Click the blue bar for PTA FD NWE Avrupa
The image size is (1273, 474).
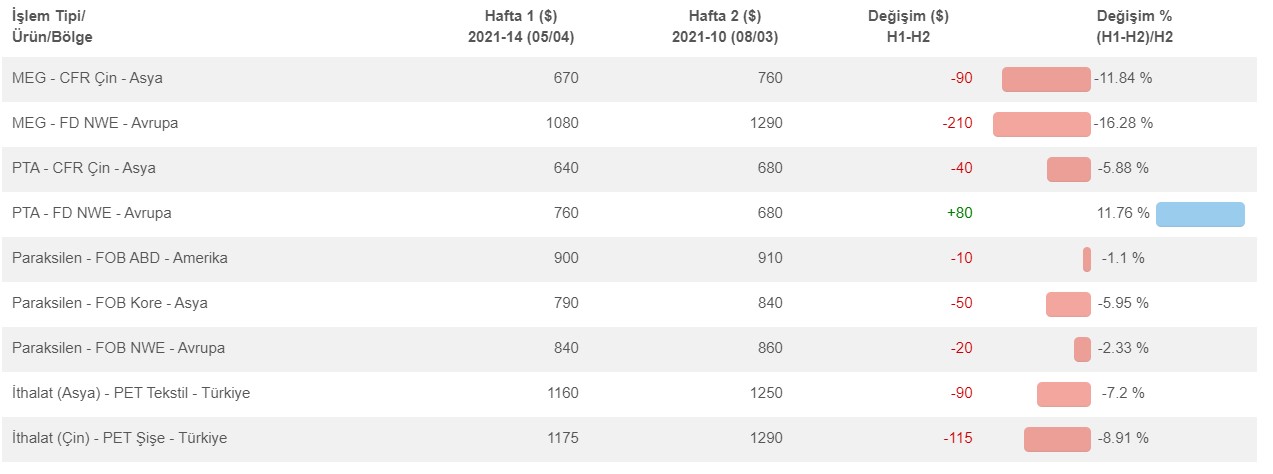point(1200,215)
